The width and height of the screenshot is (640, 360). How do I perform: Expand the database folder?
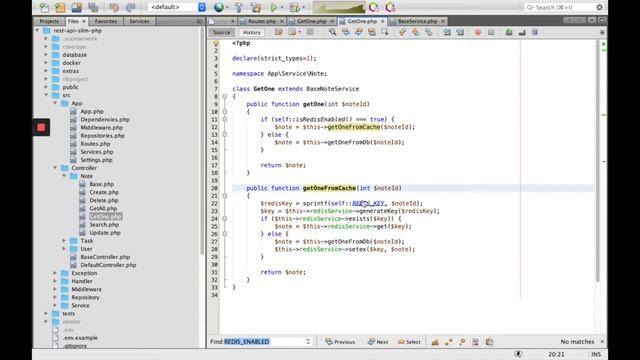(46, 55)
